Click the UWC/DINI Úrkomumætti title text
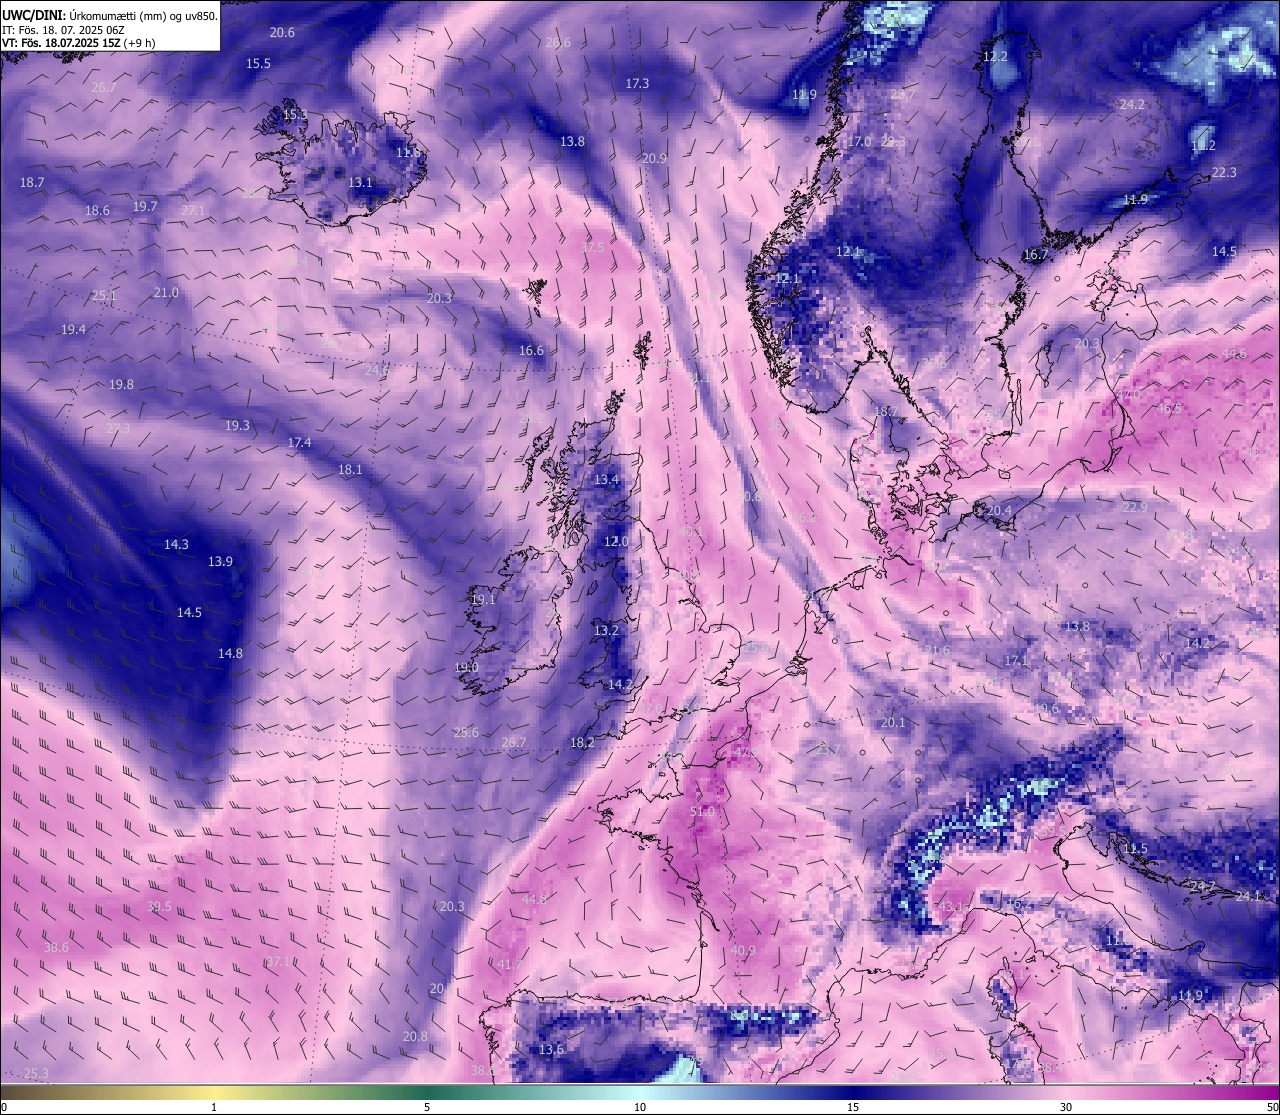The image size is (1280, 1115). pos(109,15)
